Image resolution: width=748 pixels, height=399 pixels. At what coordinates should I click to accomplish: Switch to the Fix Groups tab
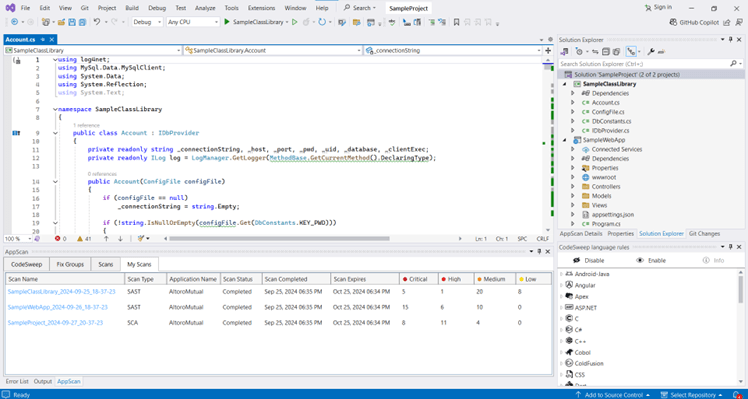tap(70, 264)
